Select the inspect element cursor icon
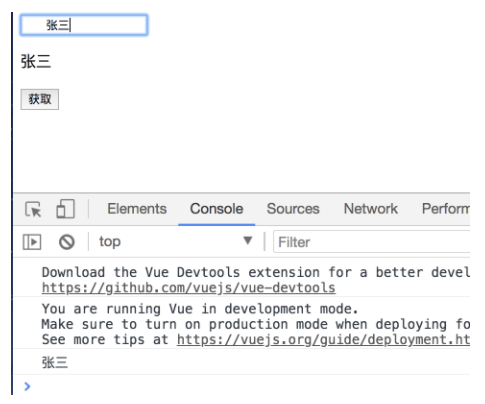 coord(33,209)
